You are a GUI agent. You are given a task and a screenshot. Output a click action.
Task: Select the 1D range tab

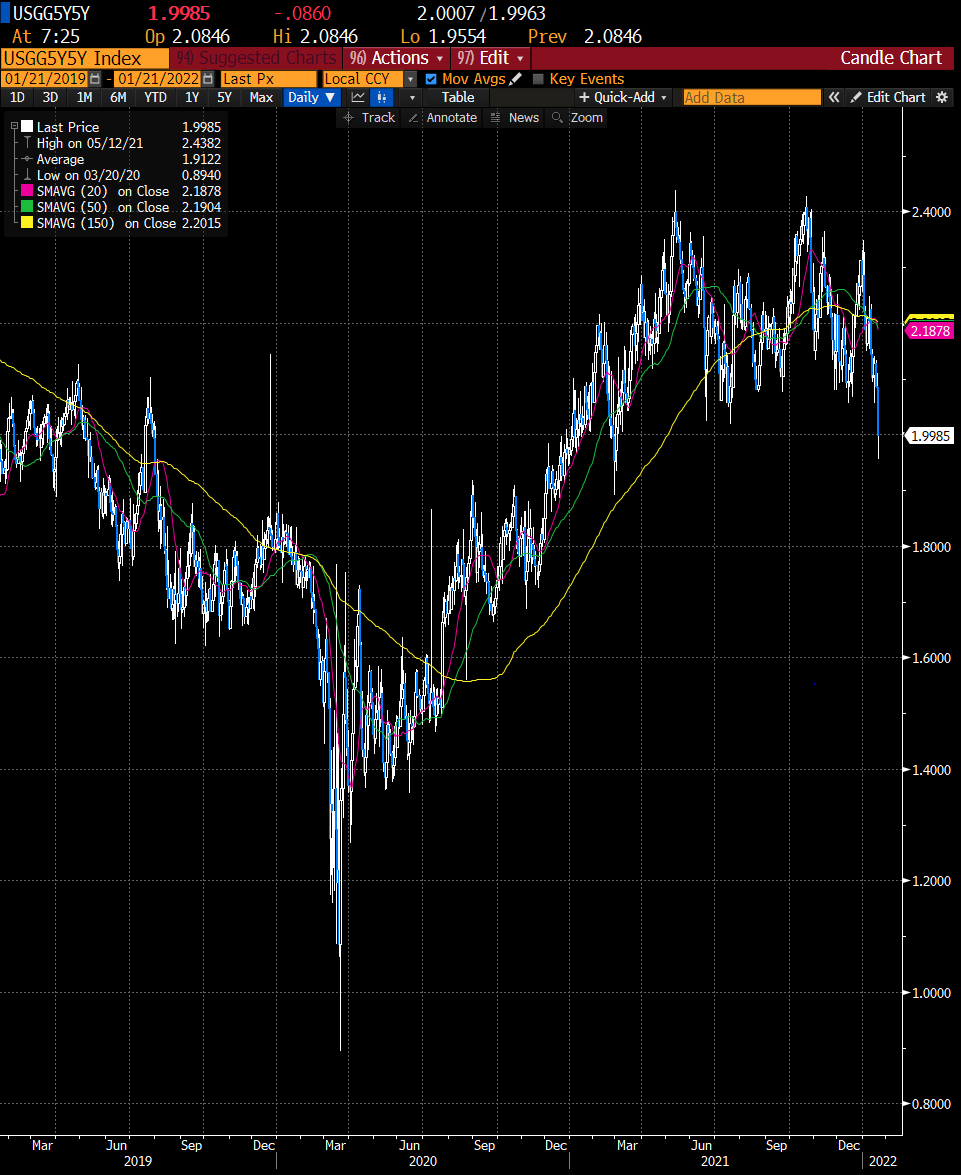point(16,97)
